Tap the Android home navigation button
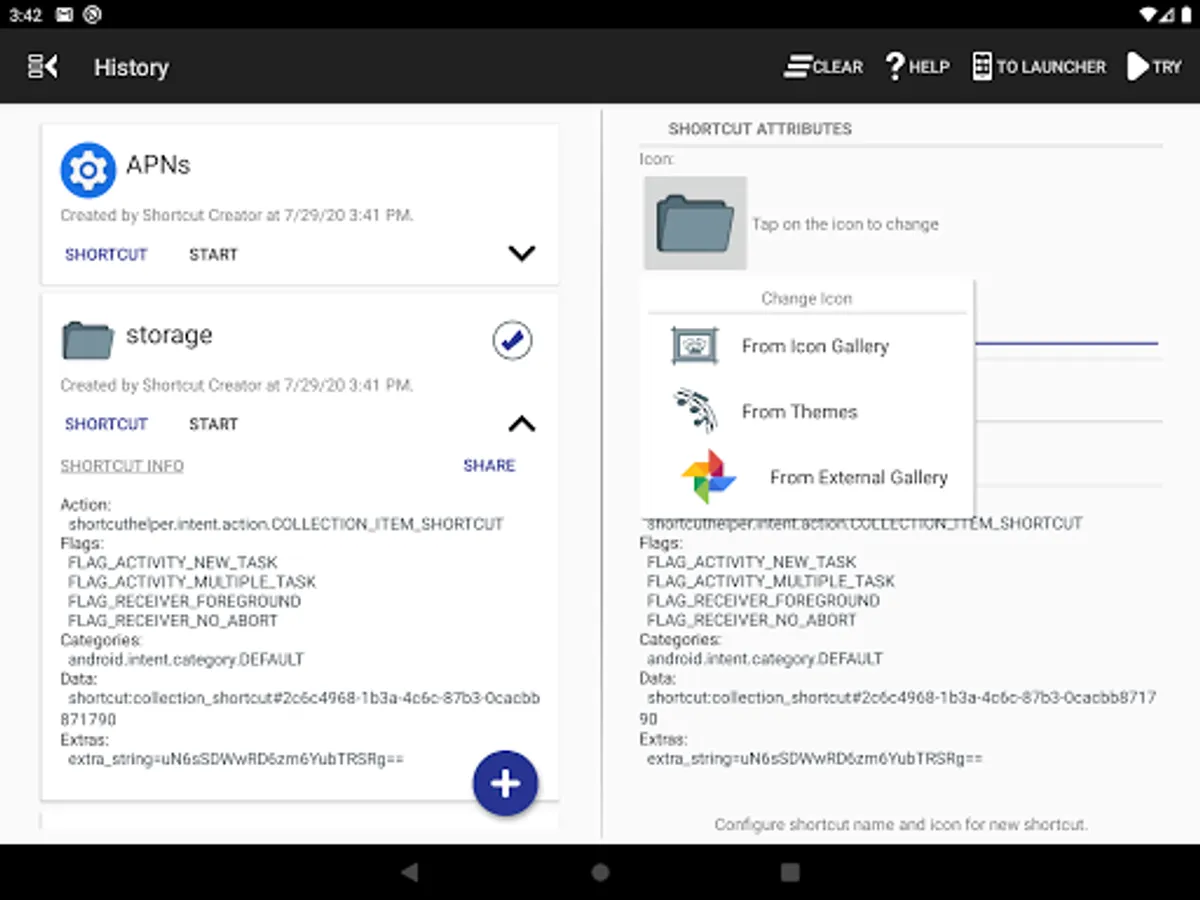 point(600,872)
